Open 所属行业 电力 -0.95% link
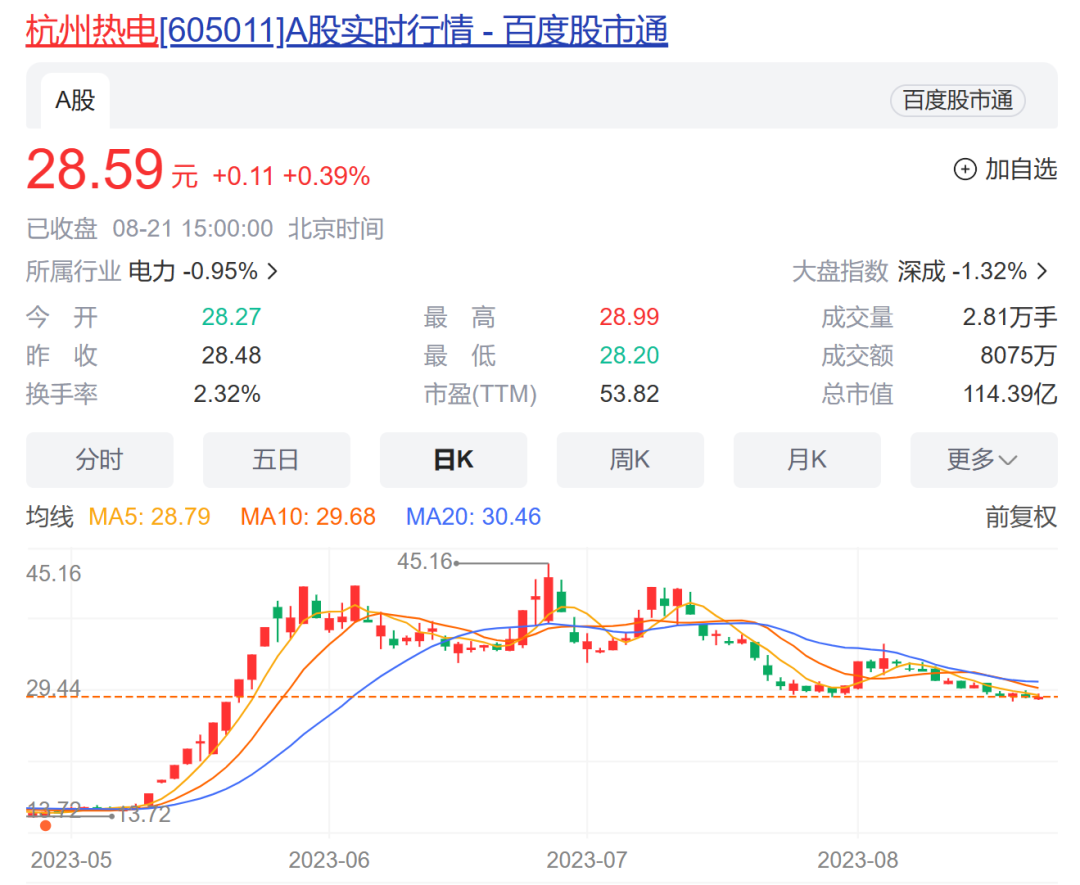This screenshot has width=1080, height=885. 152,271
